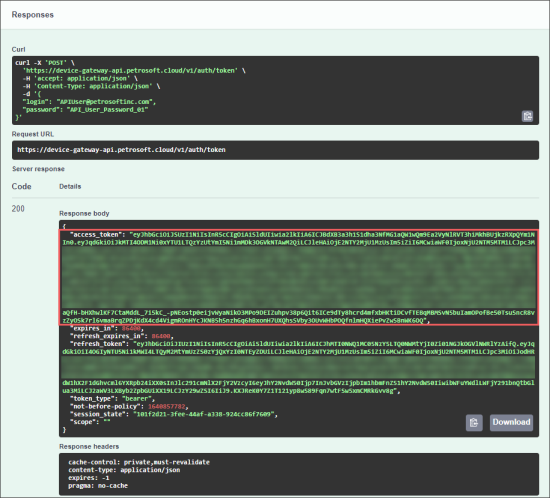
Task: Click the 'Content-Type: application/json' curl line
Action: point(91,86)
